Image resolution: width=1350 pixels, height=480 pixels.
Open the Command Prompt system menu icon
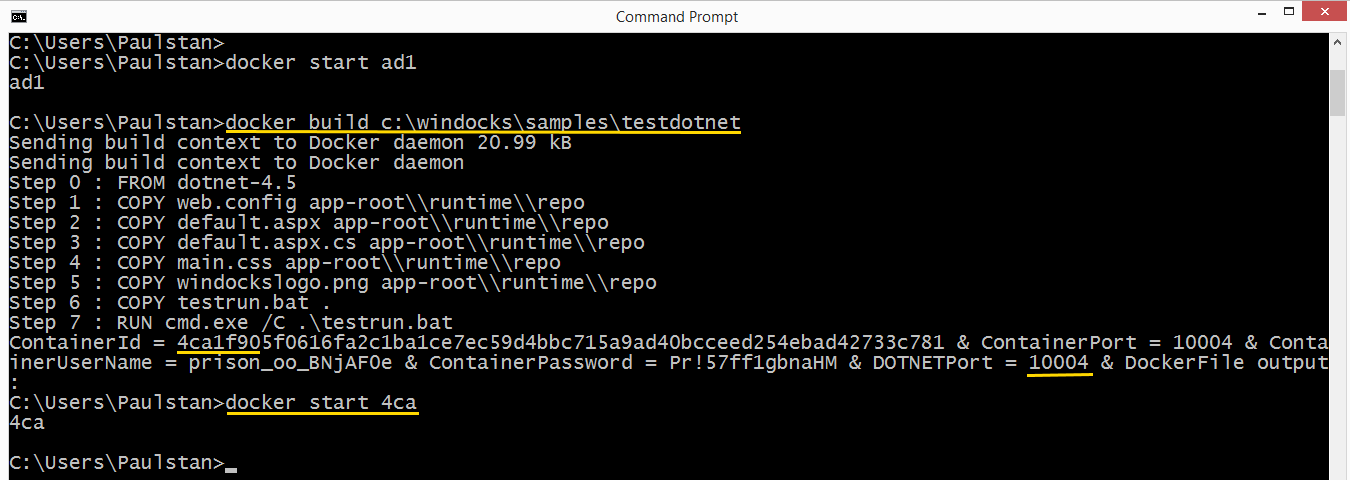(18, 15)
